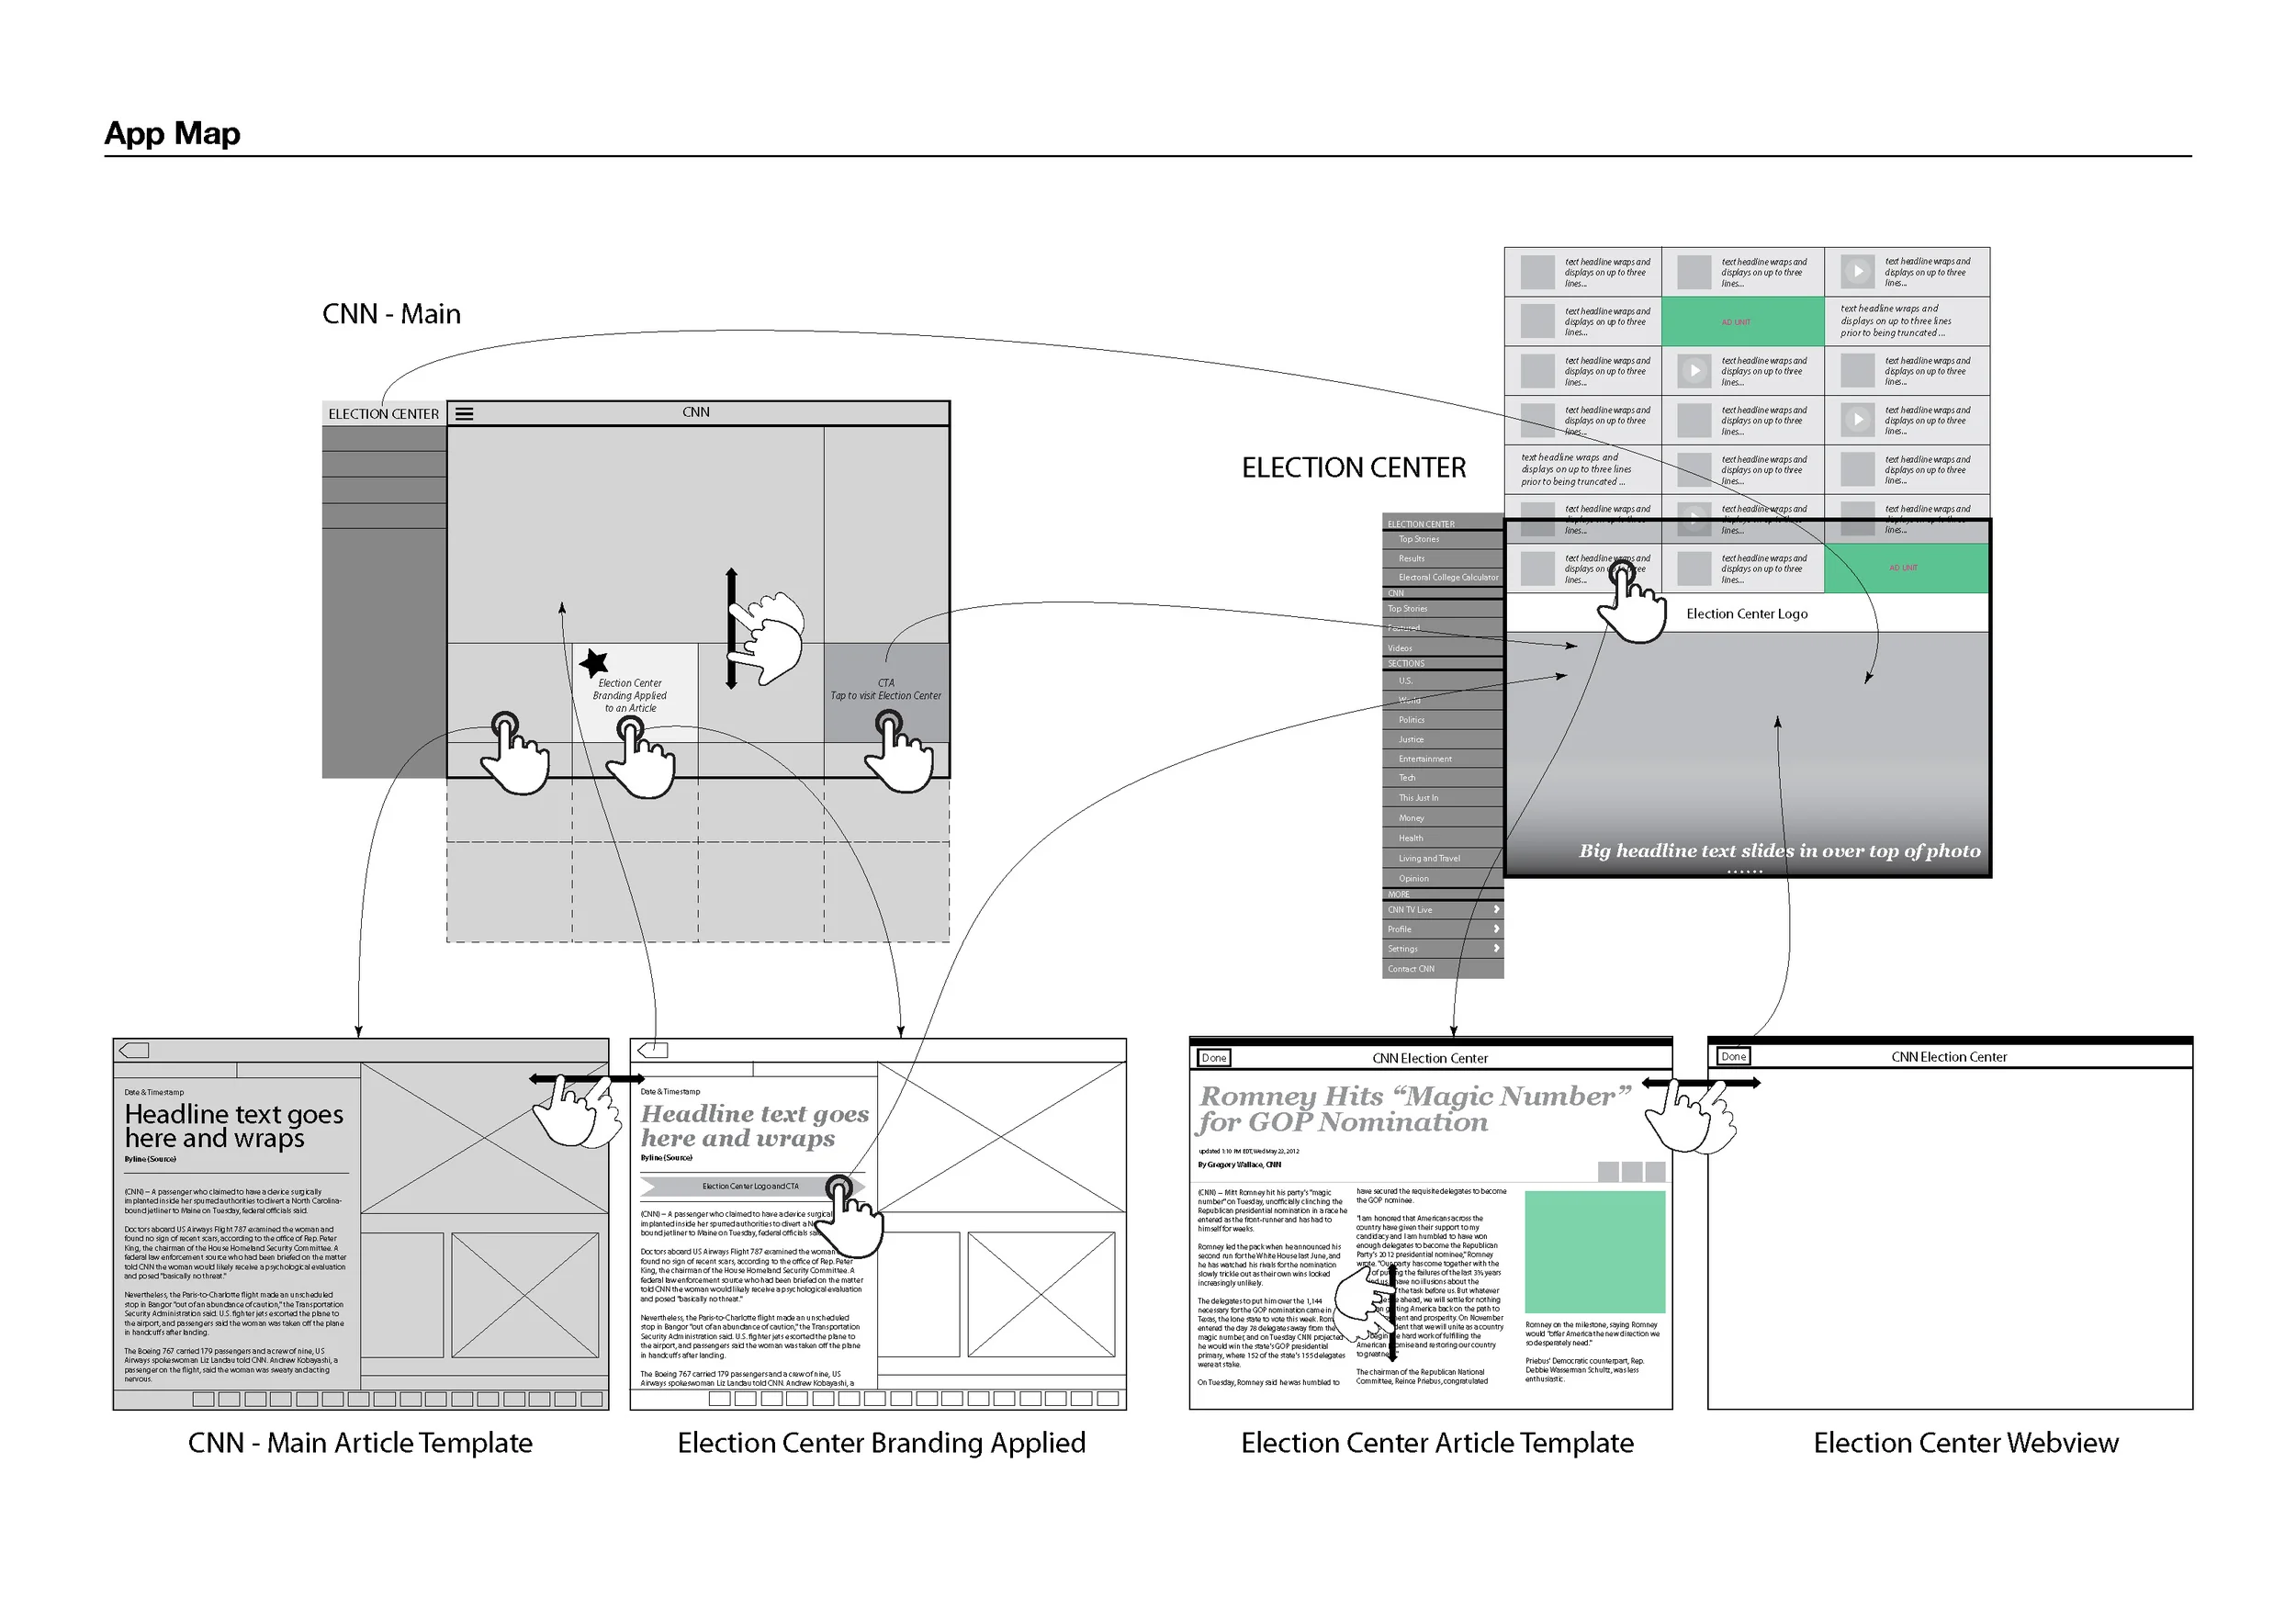Open the Entertainment section

(1443, 759)
